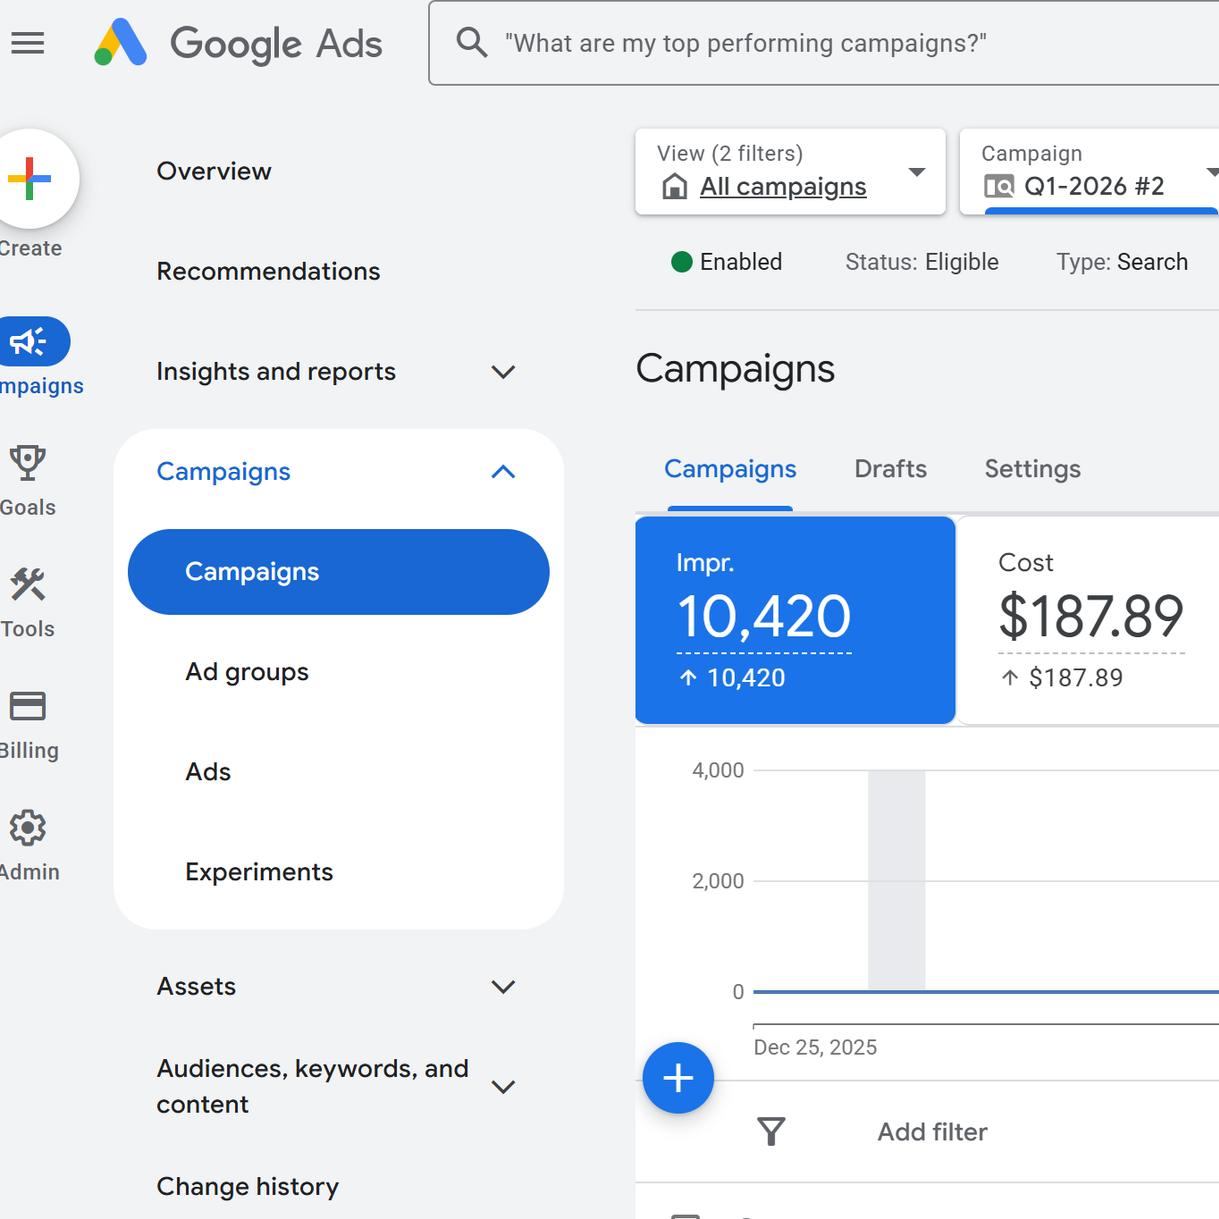The width and height of the screenshot is (1219, 1219).
Task: Switch to Settings tab
Action: (1032, 469)
